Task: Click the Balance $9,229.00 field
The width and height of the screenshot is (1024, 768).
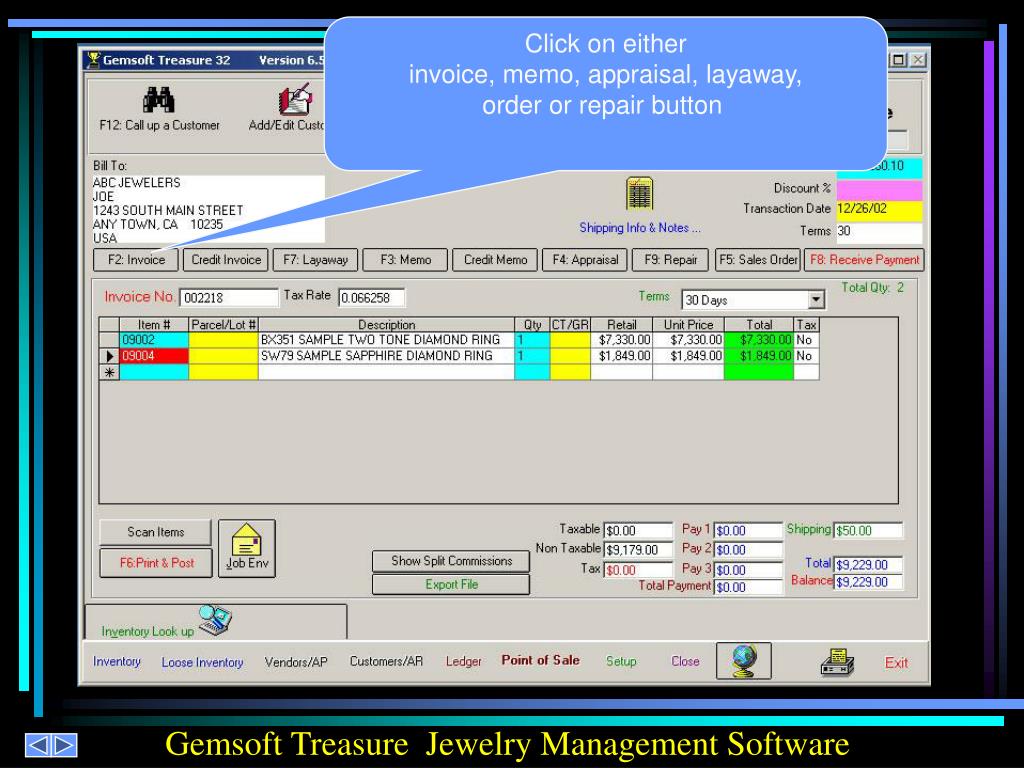Action: [868, 582]
